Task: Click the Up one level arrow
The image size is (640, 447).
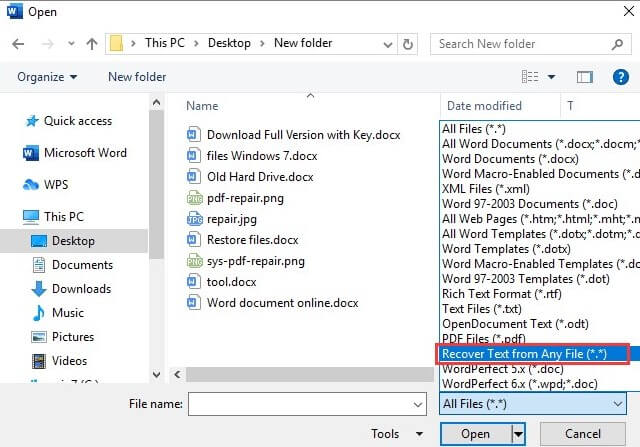Action: [x=91, y=44]
